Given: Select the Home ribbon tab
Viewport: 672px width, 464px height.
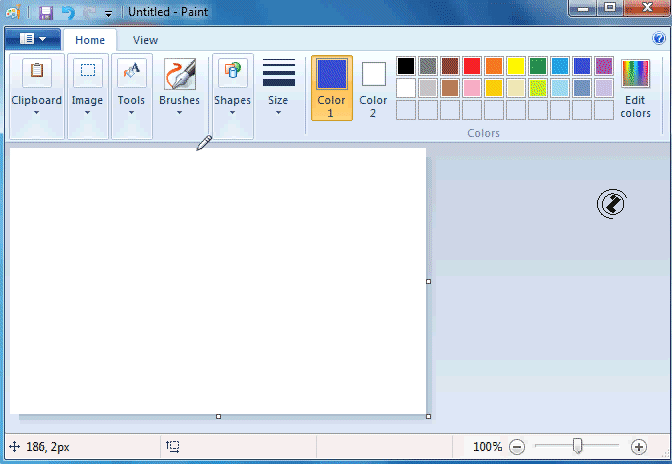Looking at the screenshot, I should click(x=90, y=40).
